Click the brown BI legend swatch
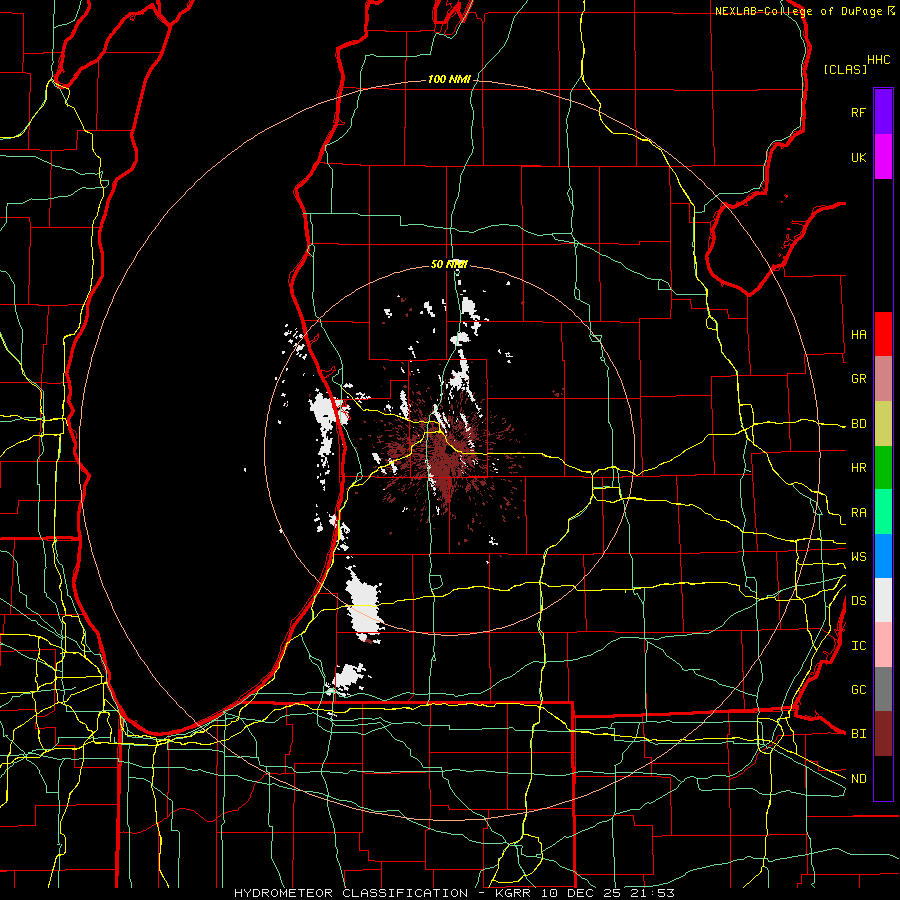900x900 pixels. [883, 734]
